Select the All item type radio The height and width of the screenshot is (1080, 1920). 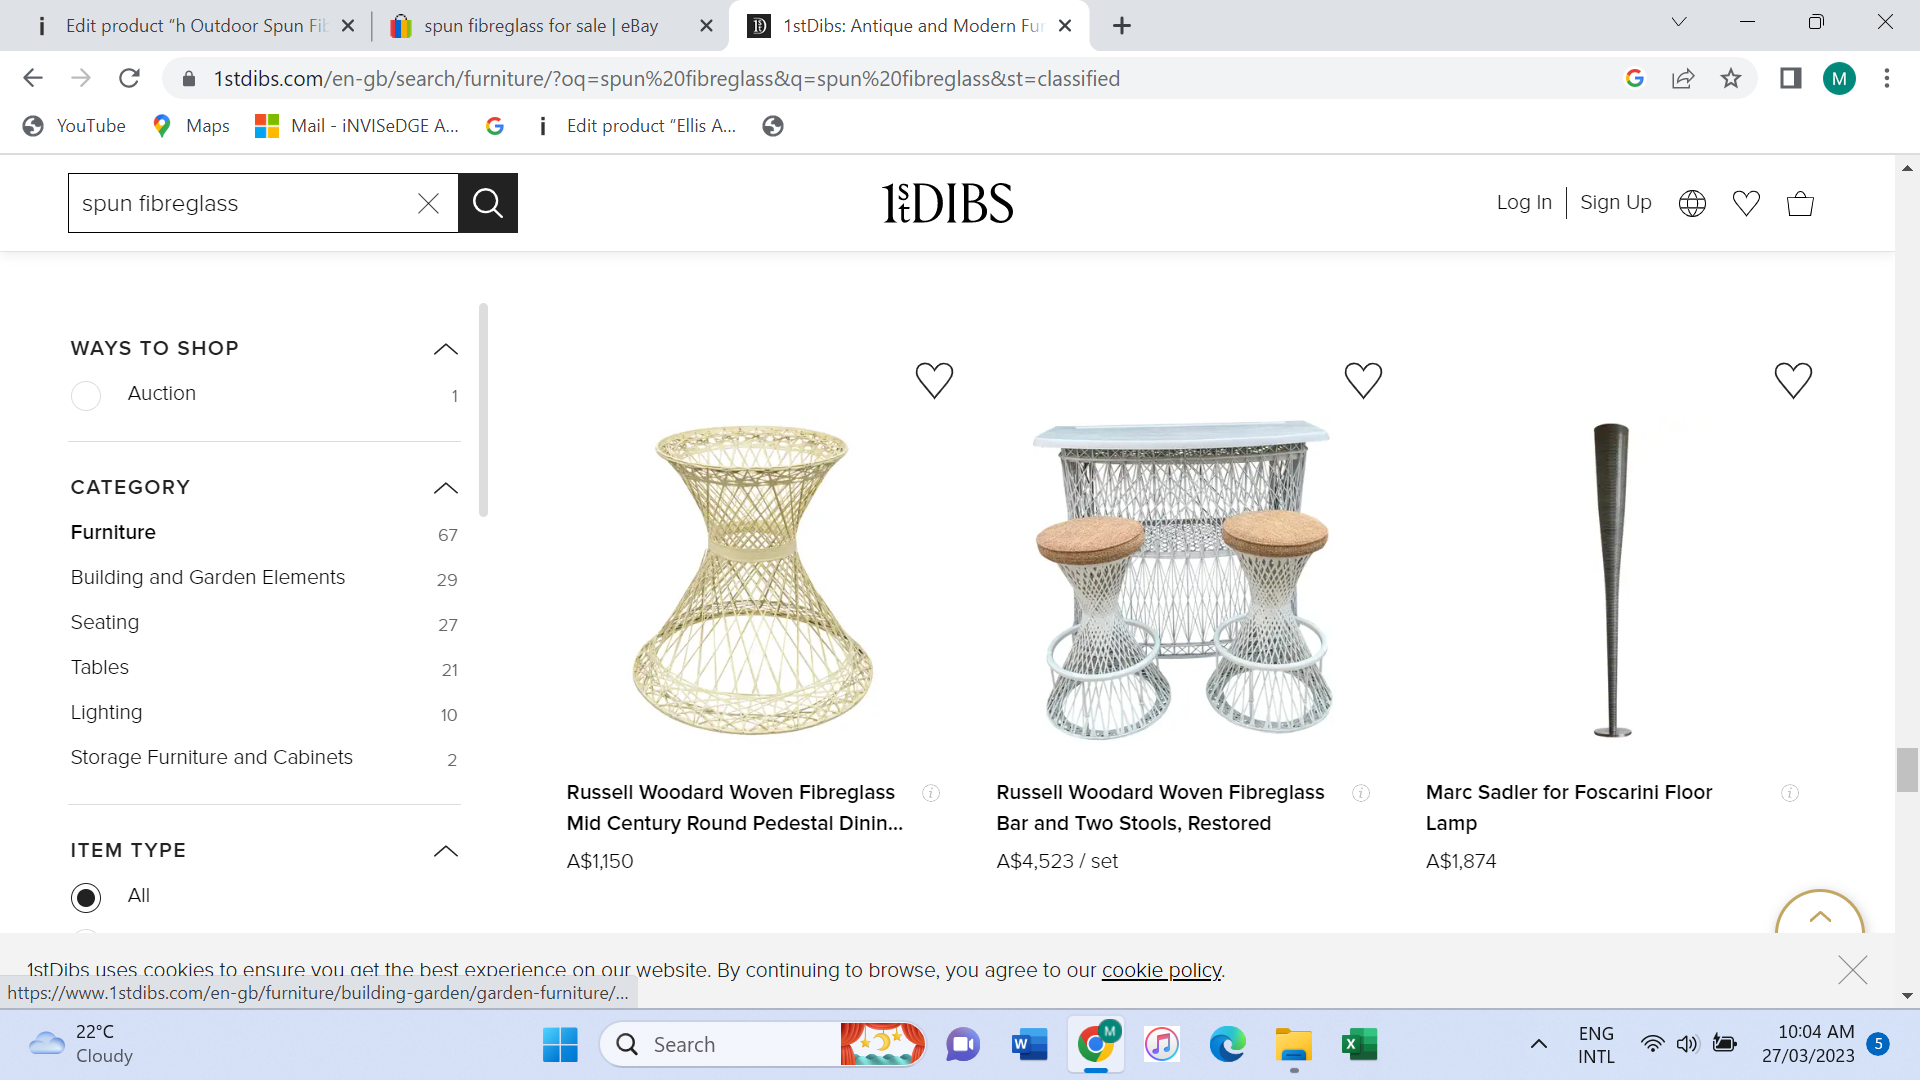[86, 897]
